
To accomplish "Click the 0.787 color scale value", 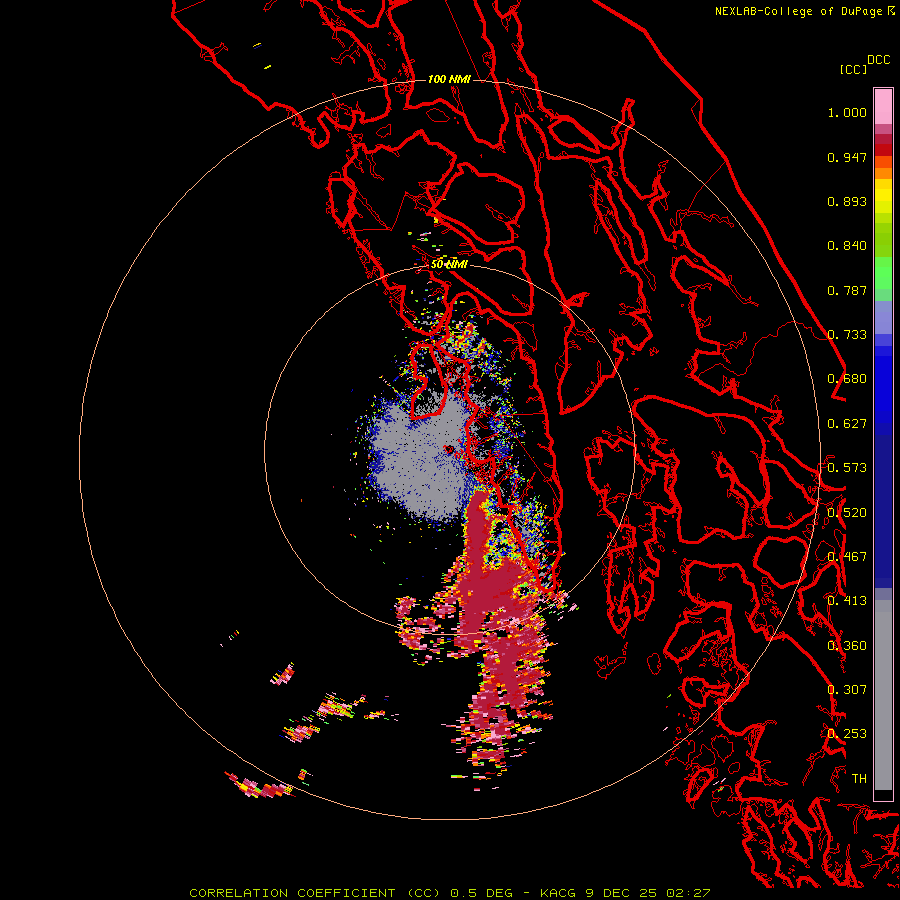I will [x=847, y=290].
